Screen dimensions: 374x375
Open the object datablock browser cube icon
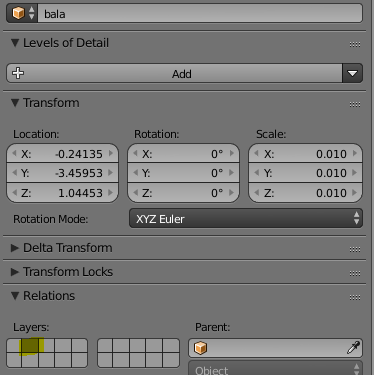(23, 13)
